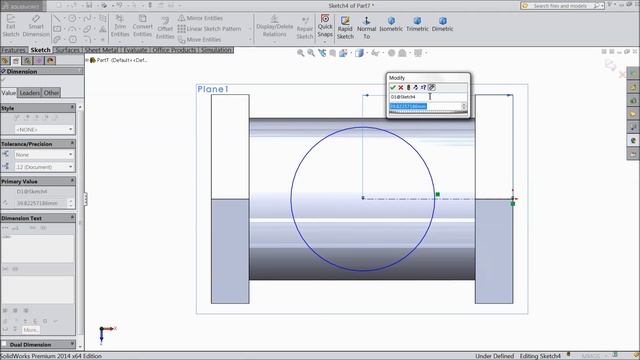Open the Office Products tab
This screenshot has width=640, height=360.
click(174, 50)
